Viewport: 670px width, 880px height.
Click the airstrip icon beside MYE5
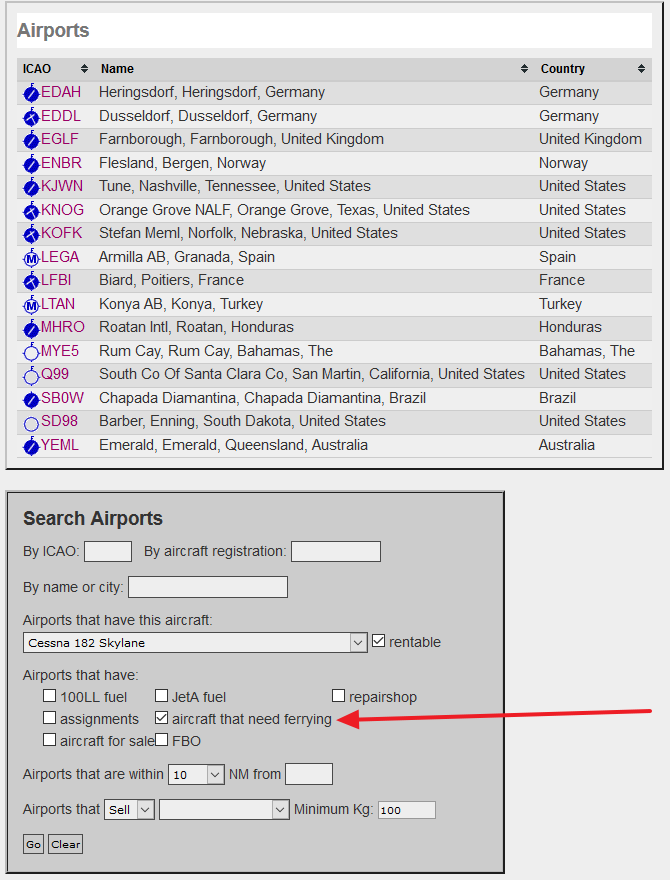click(31, 352)
